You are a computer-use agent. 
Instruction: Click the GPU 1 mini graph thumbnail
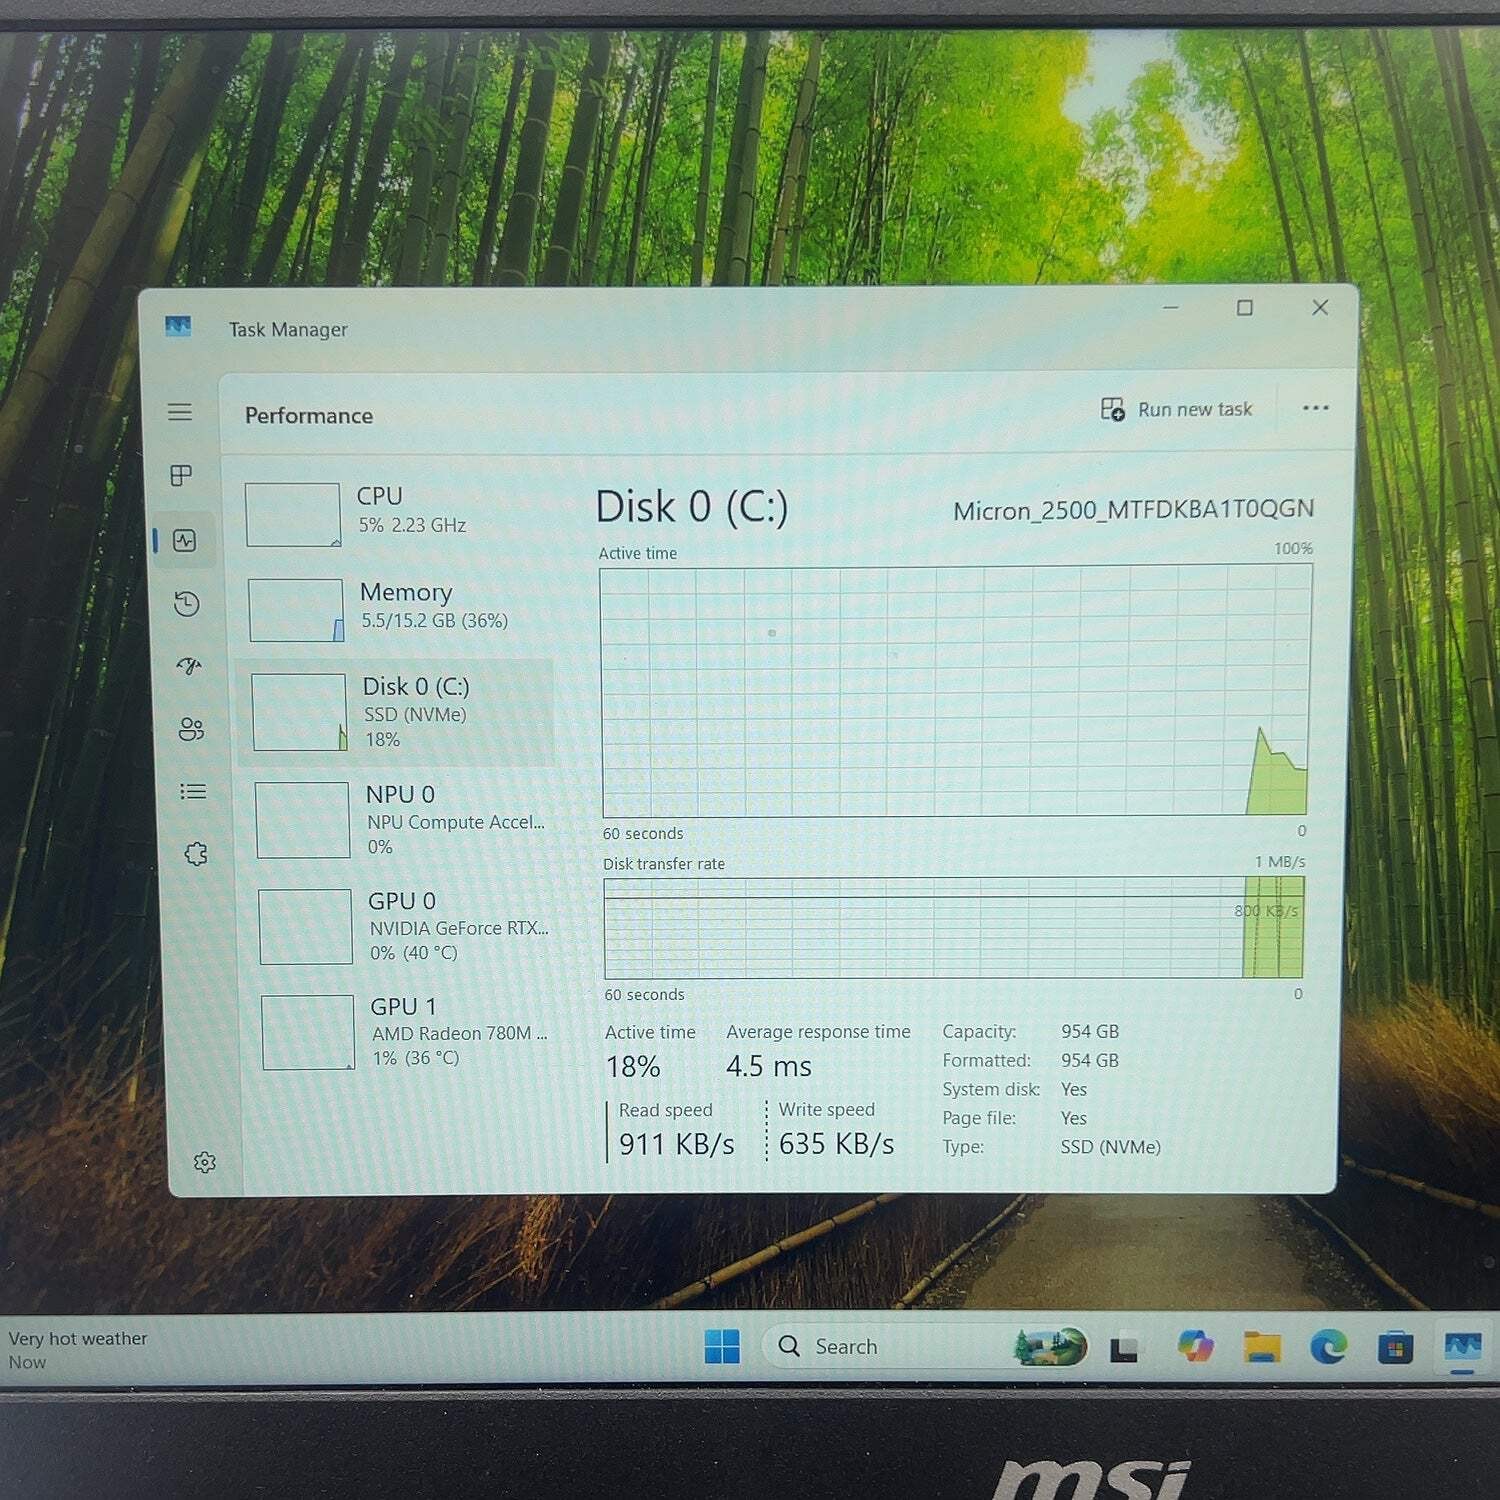click(308, 1032)
